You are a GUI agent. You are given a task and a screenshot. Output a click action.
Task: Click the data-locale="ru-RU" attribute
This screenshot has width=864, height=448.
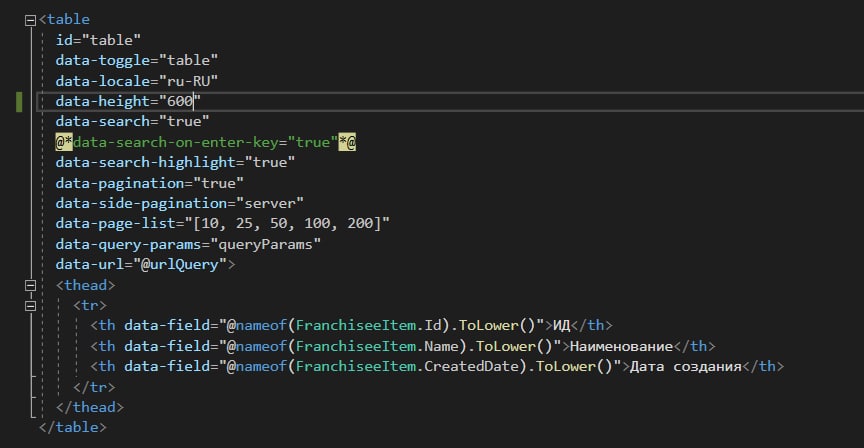tap(137, 81)
